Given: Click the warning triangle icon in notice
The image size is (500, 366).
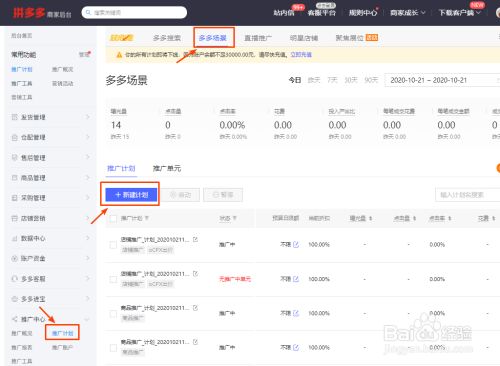Looking at the screenshot, I should click(119, 55).
